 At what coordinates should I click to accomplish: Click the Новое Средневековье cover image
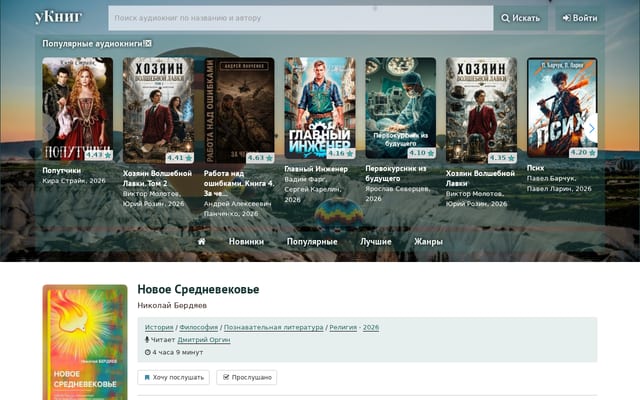[x=85, y=342]
